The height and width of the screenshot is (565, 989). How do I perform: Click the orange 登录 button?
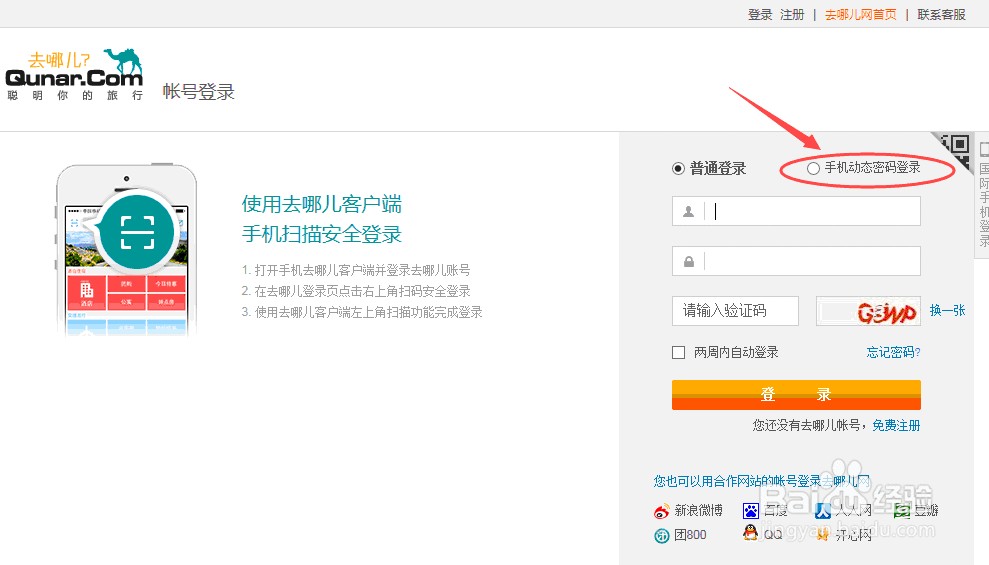[x=796, y=395]
